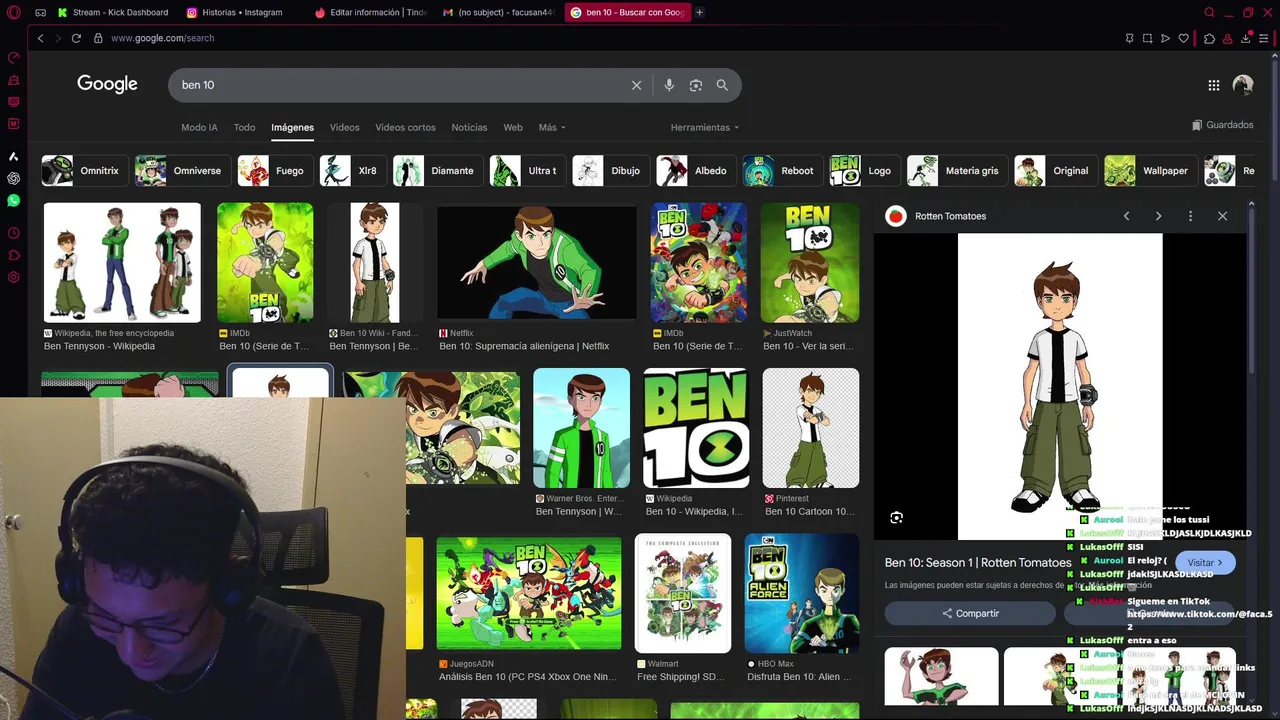Open Easy Setup sliders icon
This screenshot has width=1280, height=720.
1265,38
